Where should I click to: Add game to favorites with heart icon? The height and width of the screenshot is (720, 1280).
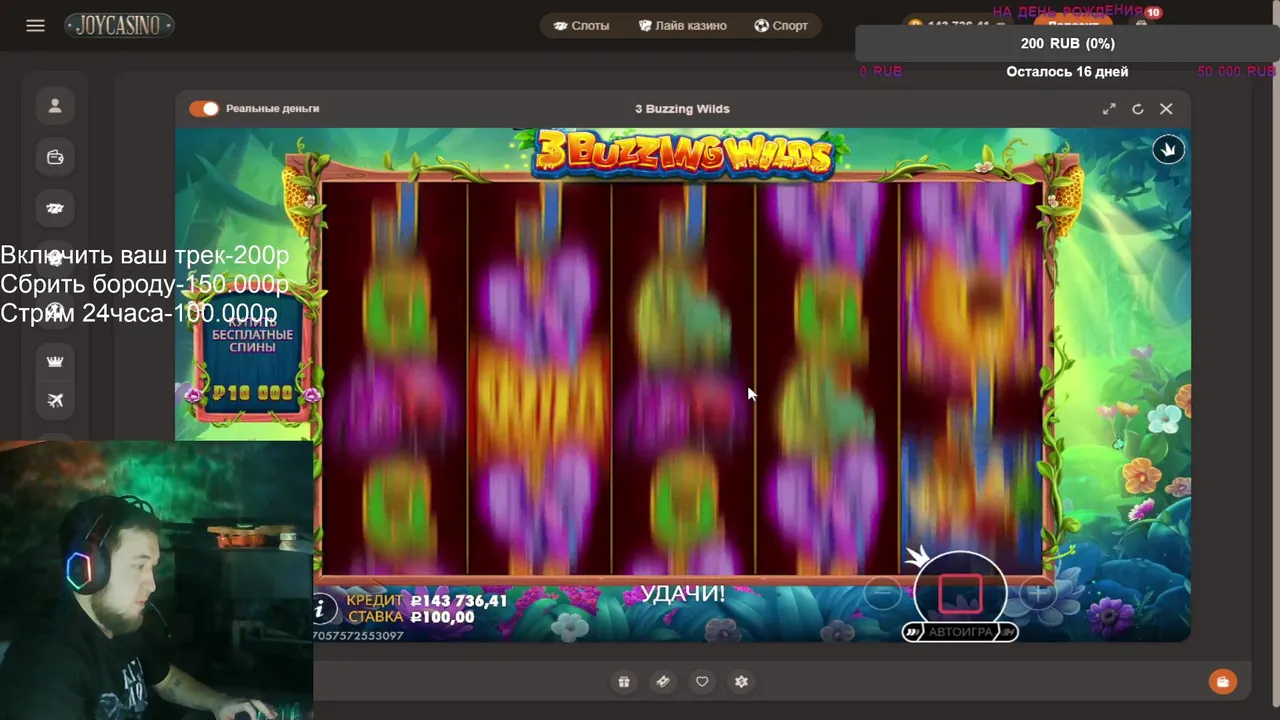(x=702, y=682)
